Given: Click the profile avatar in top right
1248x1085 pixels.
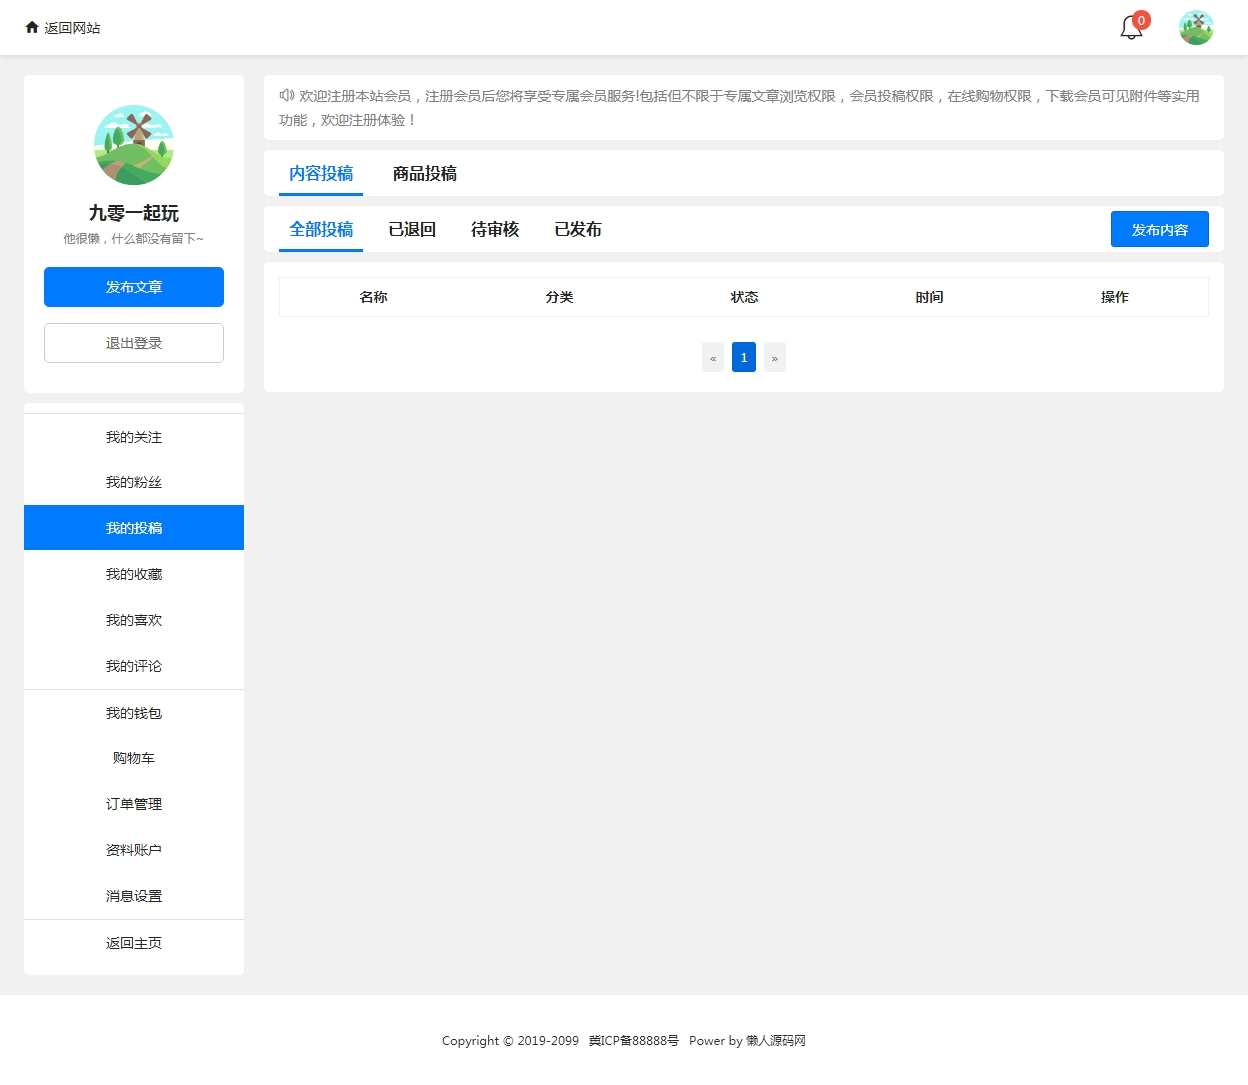Looking at the screenshot, I should click(1195, 27).
